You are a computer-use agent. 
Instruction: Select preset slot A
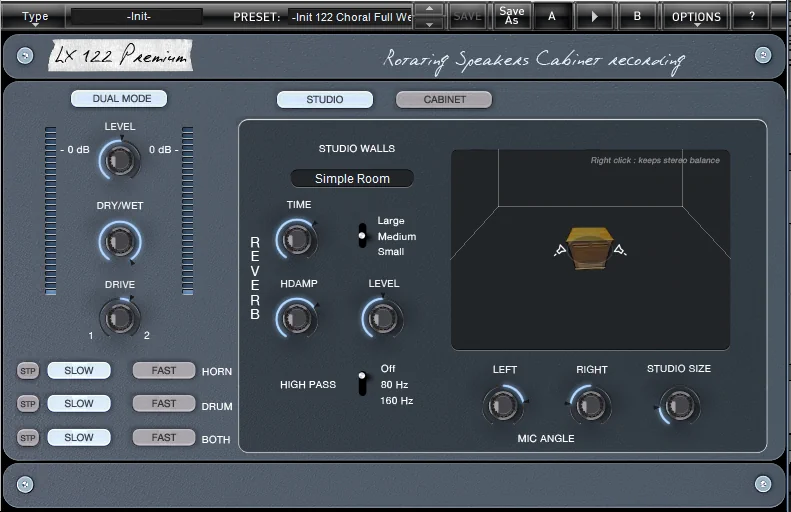click(x=552, y=17)
